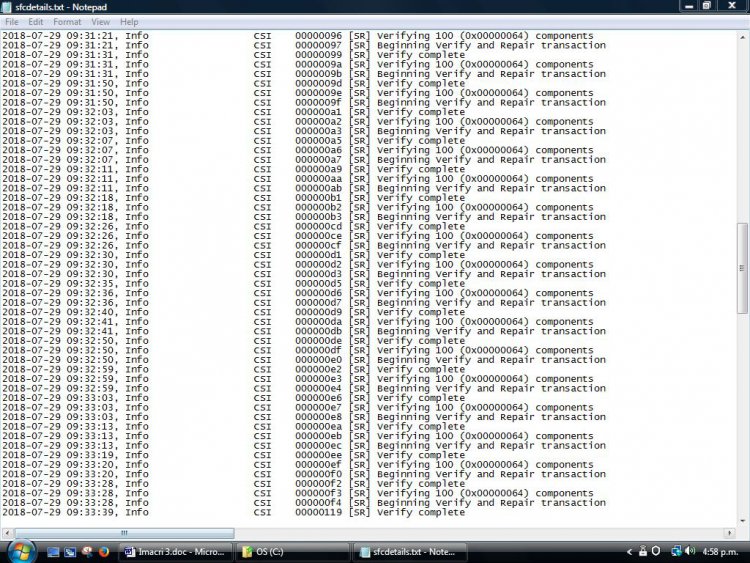The image size is (750, 563).
Task: Open the File menu
Action: pos(12,21)
